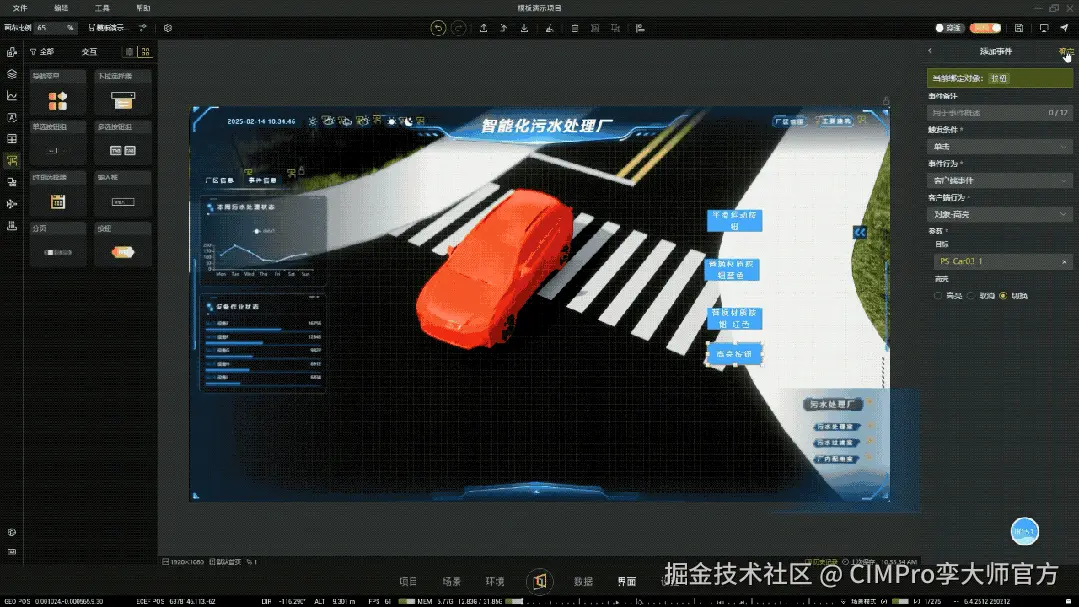Click the center cube logo in bottom nav
Viewport: 1079px width, 607px height.
click(x=540, y=582)
